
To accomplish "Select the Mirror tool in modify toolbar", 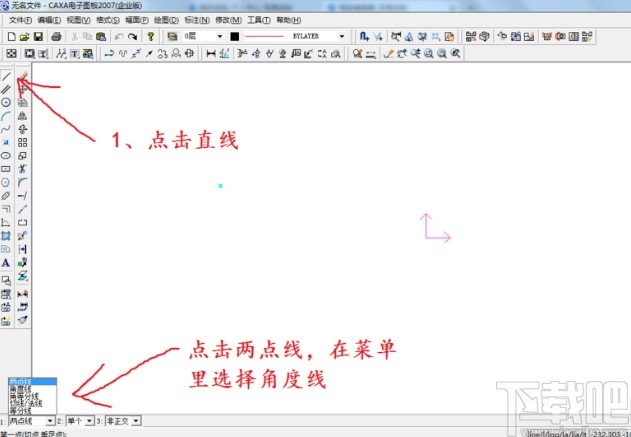I will tap(23, 116).
